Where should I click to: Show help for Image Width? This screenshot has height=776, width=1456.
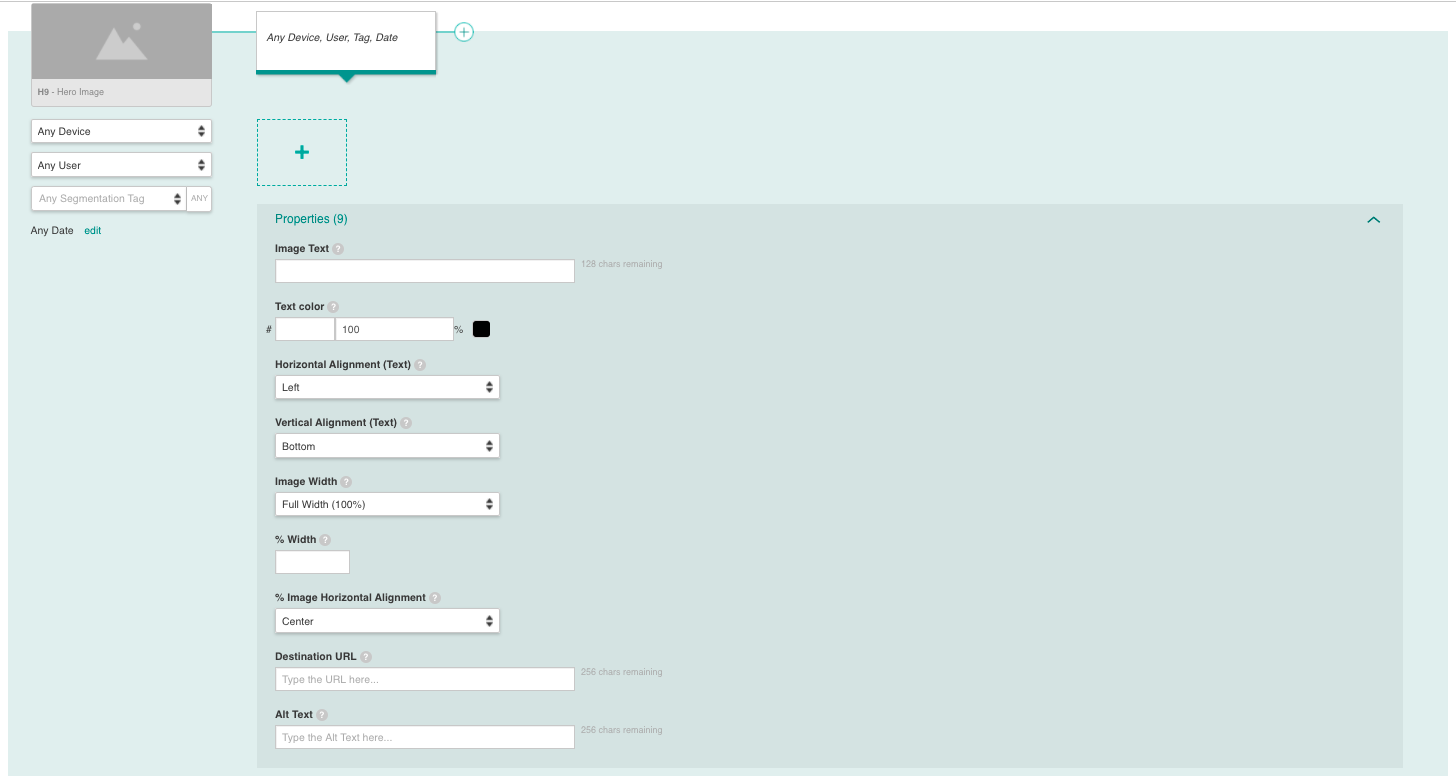click(346, 482)
